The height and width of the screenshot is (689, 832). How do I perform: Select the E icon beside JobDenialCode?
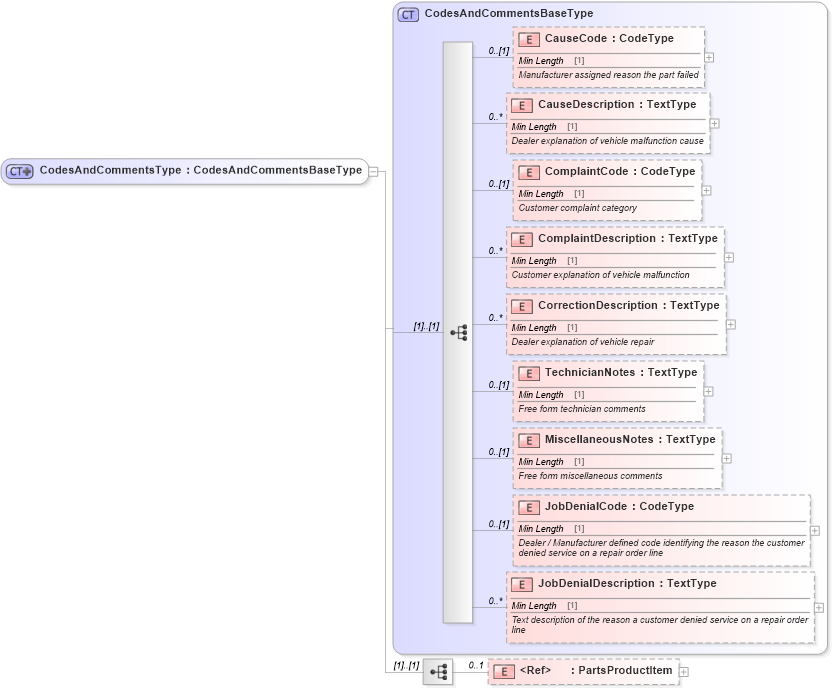click(x=527, y=507)
